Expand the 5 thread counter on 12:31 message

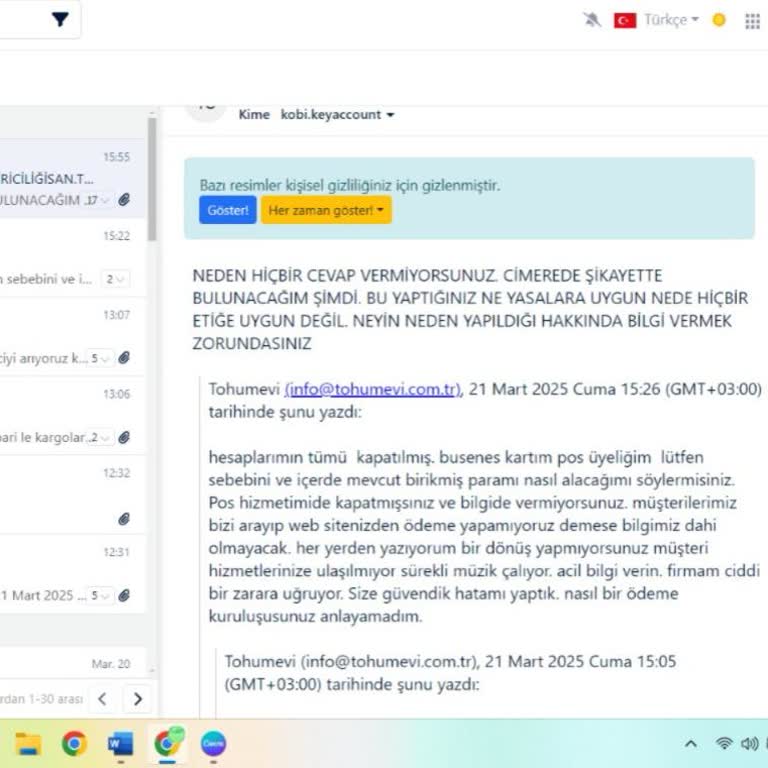click(x=100, y=596)
